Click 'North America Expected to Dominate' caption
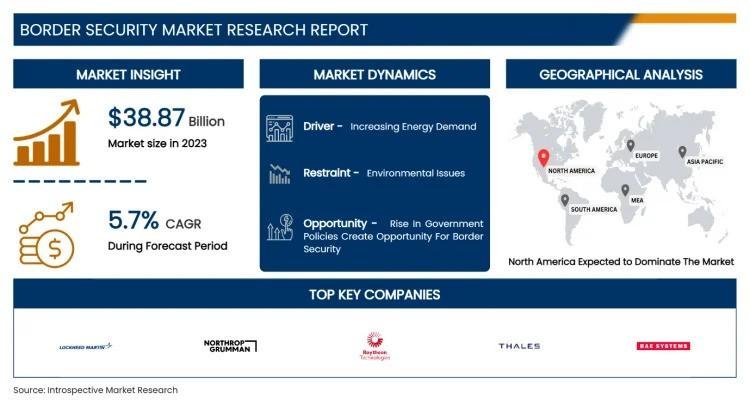This screenshot has width=750, height=410. (x=621, y=262)
